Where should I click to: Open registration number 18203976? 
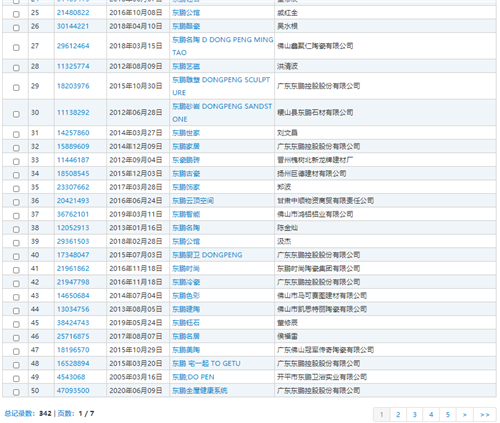point(73,86)
